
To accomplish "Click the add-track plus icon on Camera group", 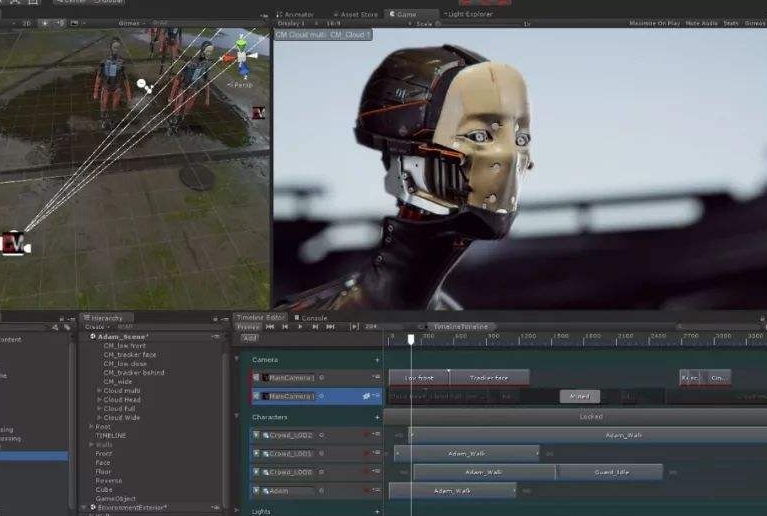I will [x=377, y=359].
